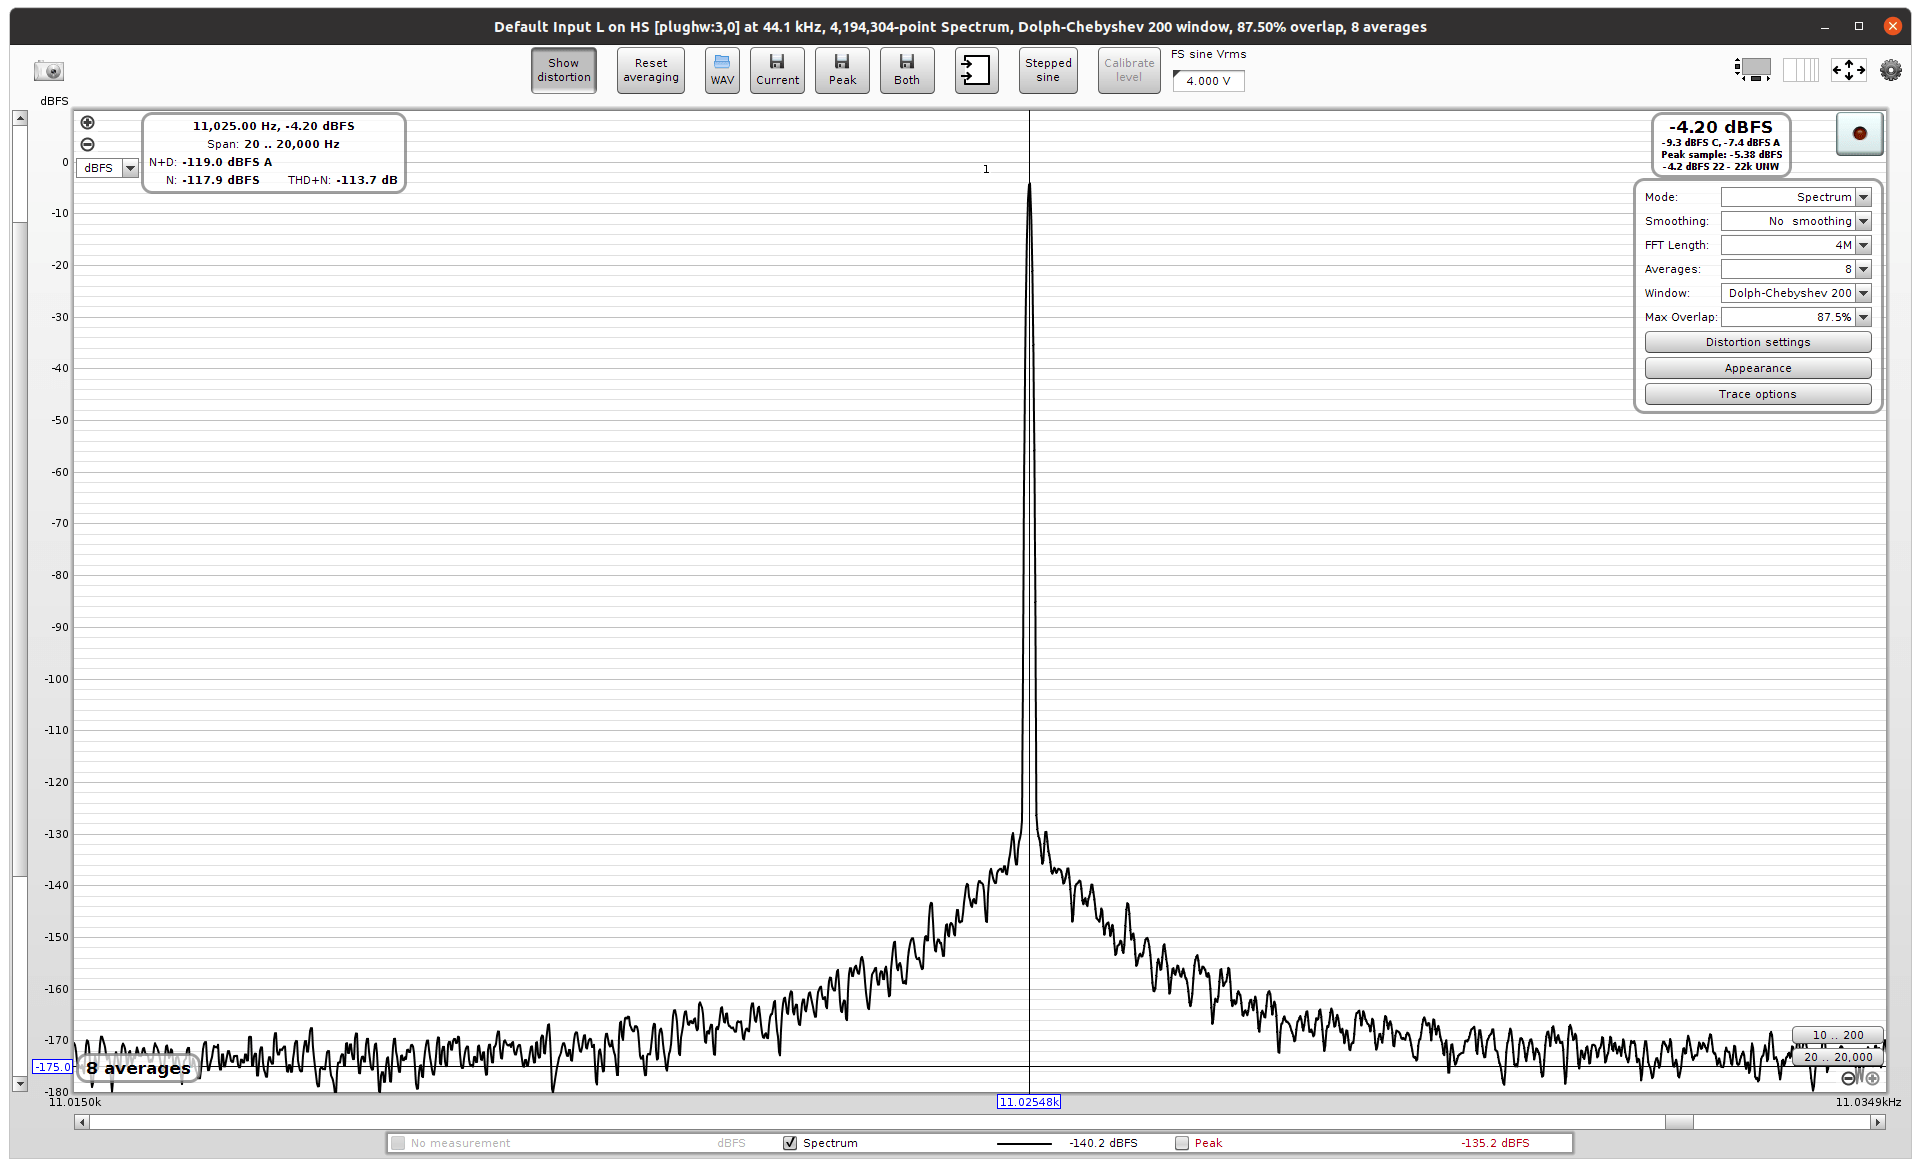Open Distortion settings

pyautogui.click(x=1758, y=342)
